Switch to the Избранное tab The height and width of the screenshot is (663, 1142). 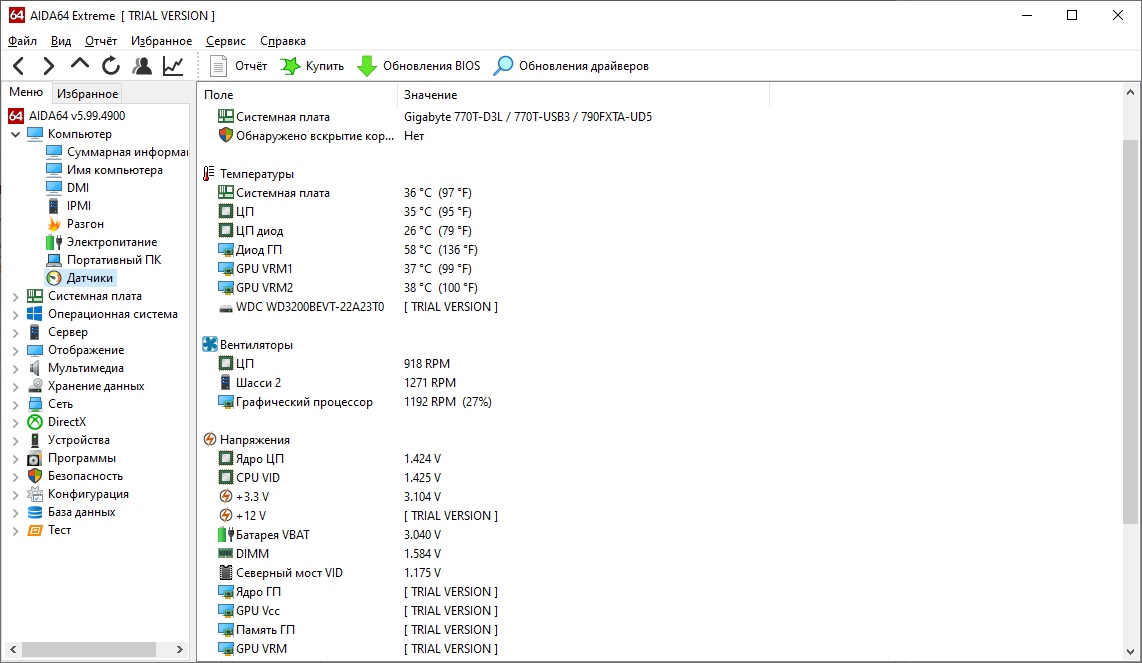pyautogui.click(x=87, y=94)
